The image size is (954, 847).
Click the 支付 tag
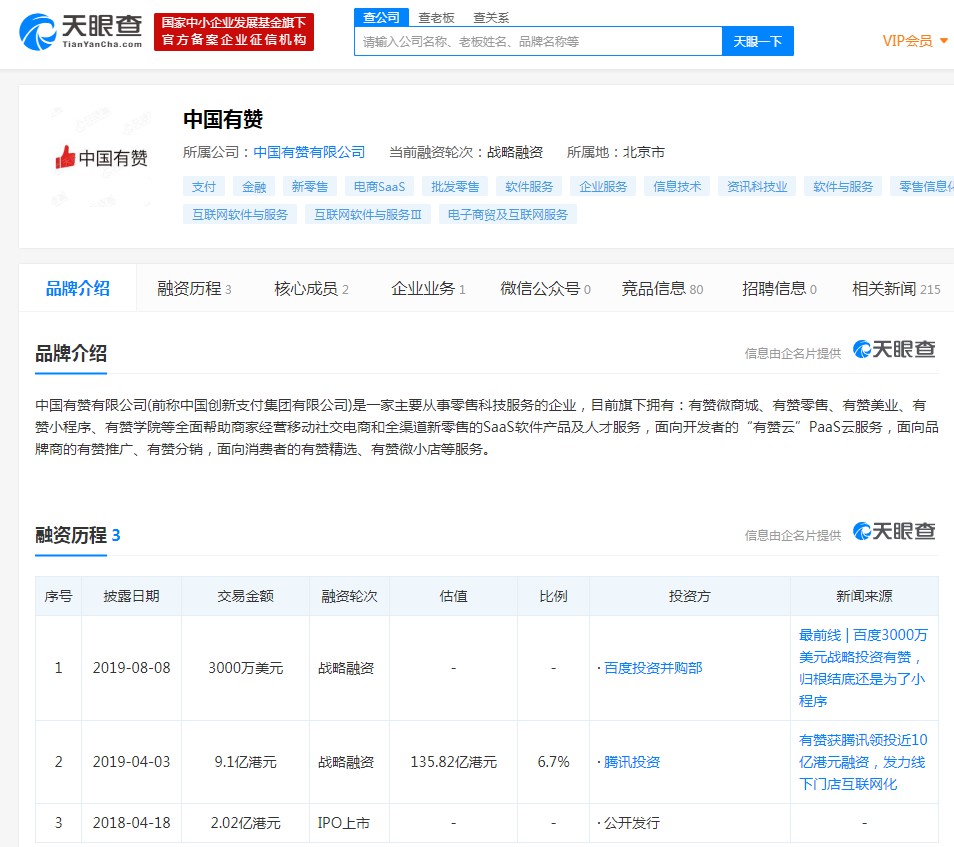(x=204, y=187)
